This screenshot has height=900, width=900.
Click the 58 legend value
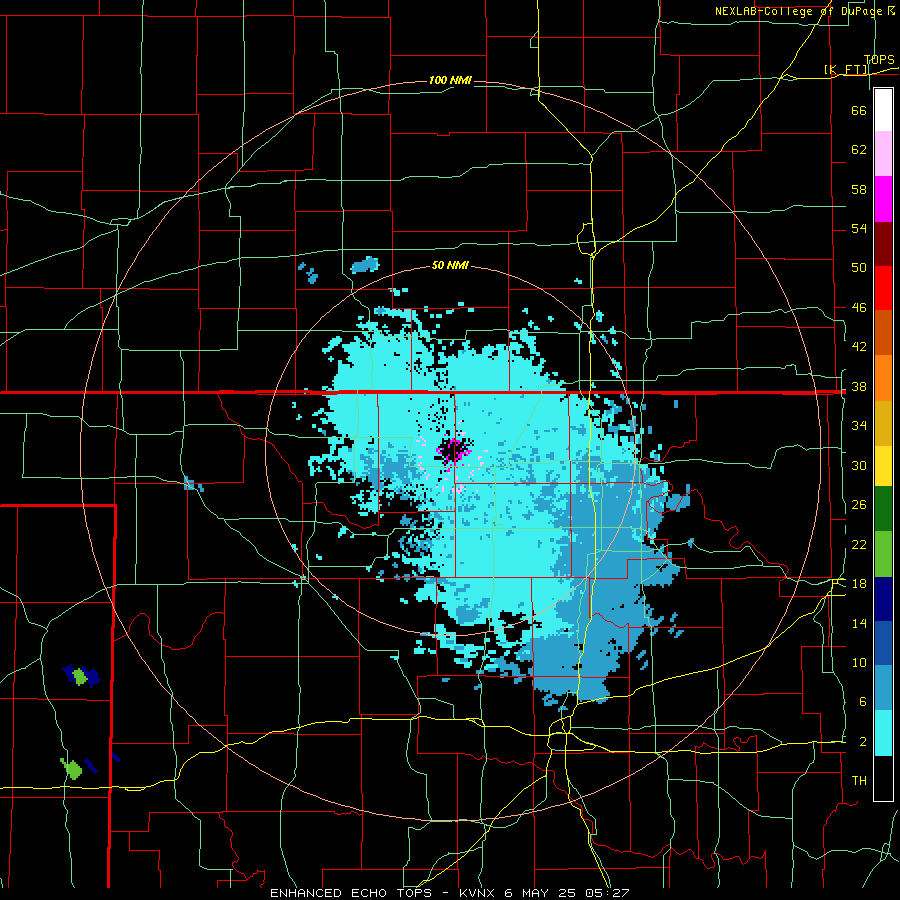pyautogui.click(x=859, y=189)
